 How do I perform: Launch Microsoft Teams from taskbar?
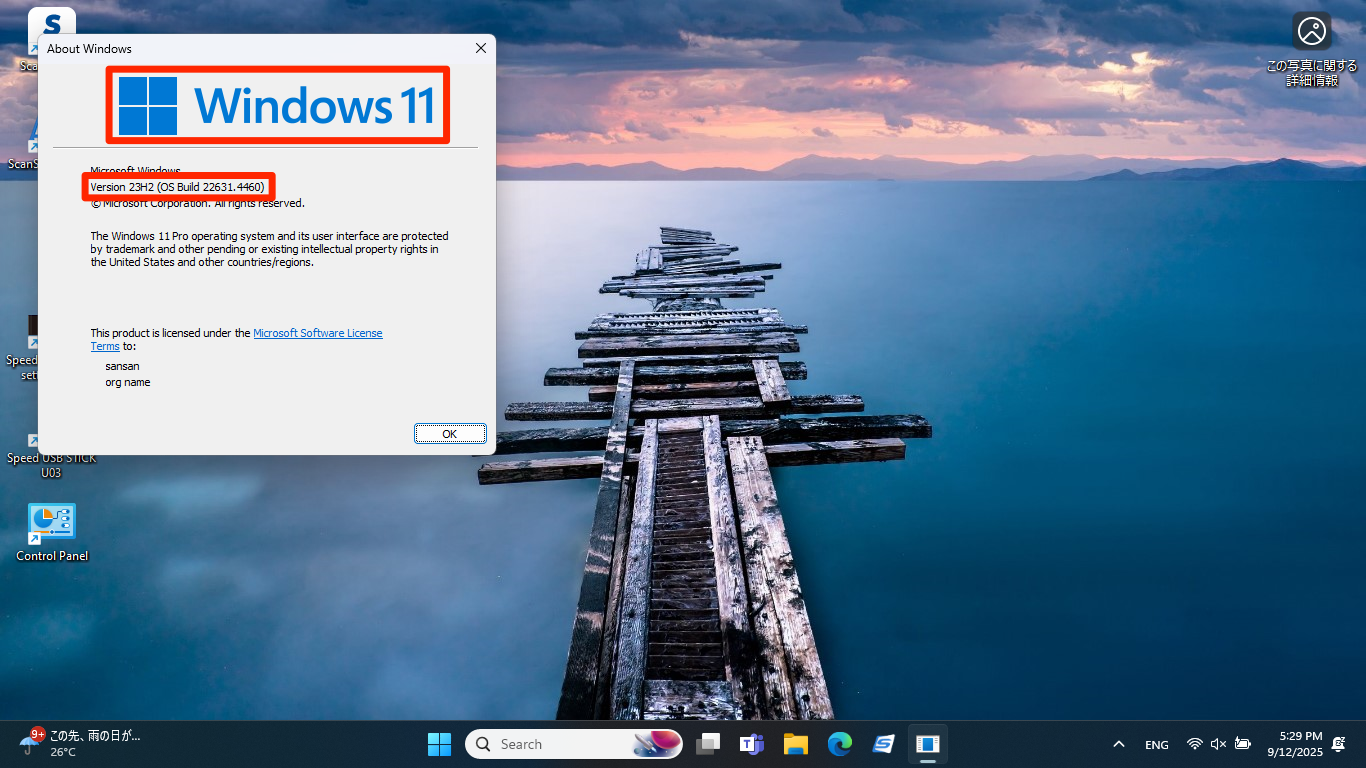751,744
